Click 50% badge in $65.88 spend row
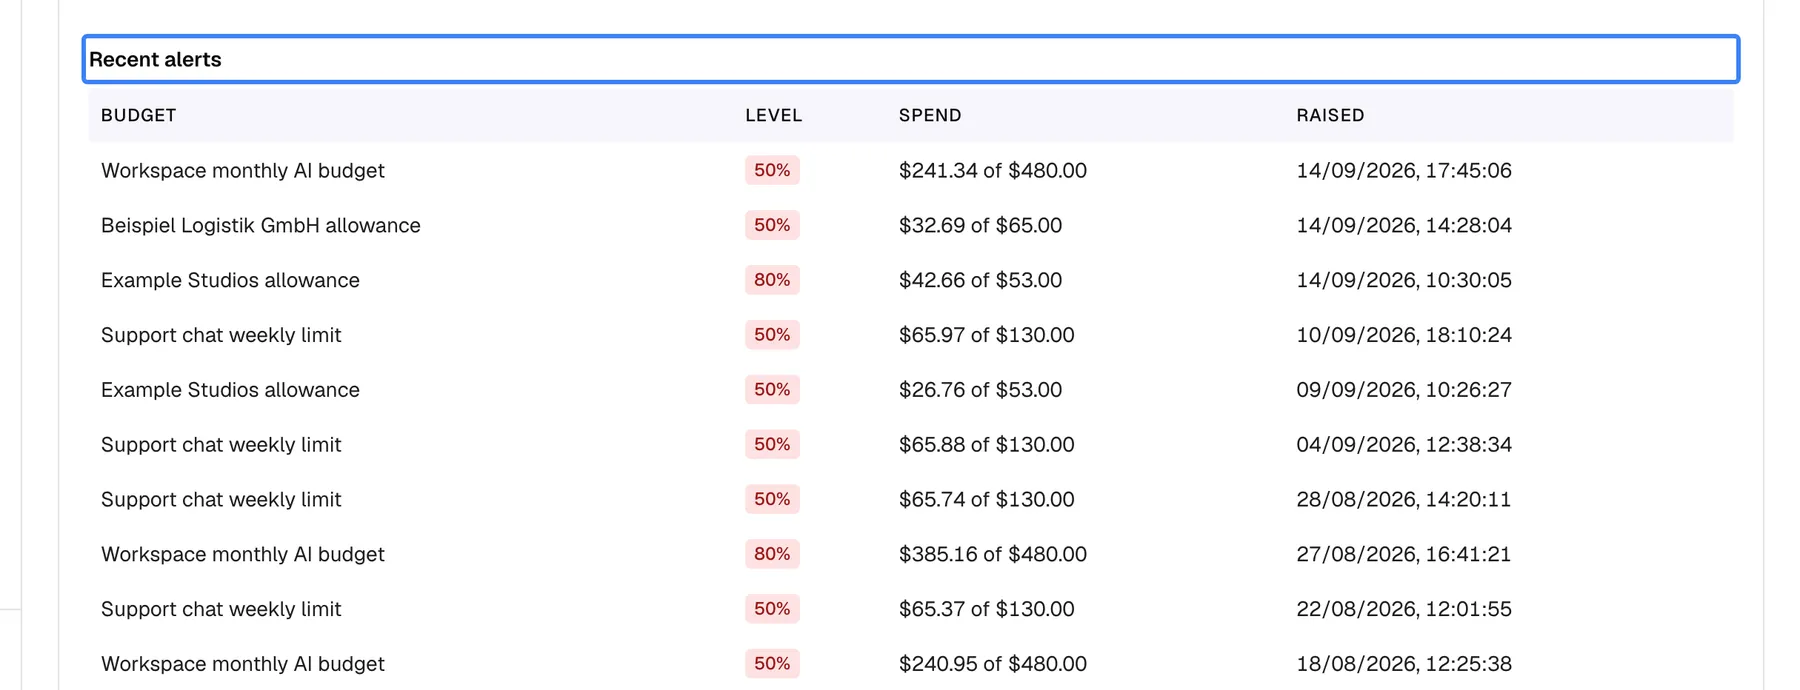This screenshot has width=1800, height=690. click(x=772, y=444)
